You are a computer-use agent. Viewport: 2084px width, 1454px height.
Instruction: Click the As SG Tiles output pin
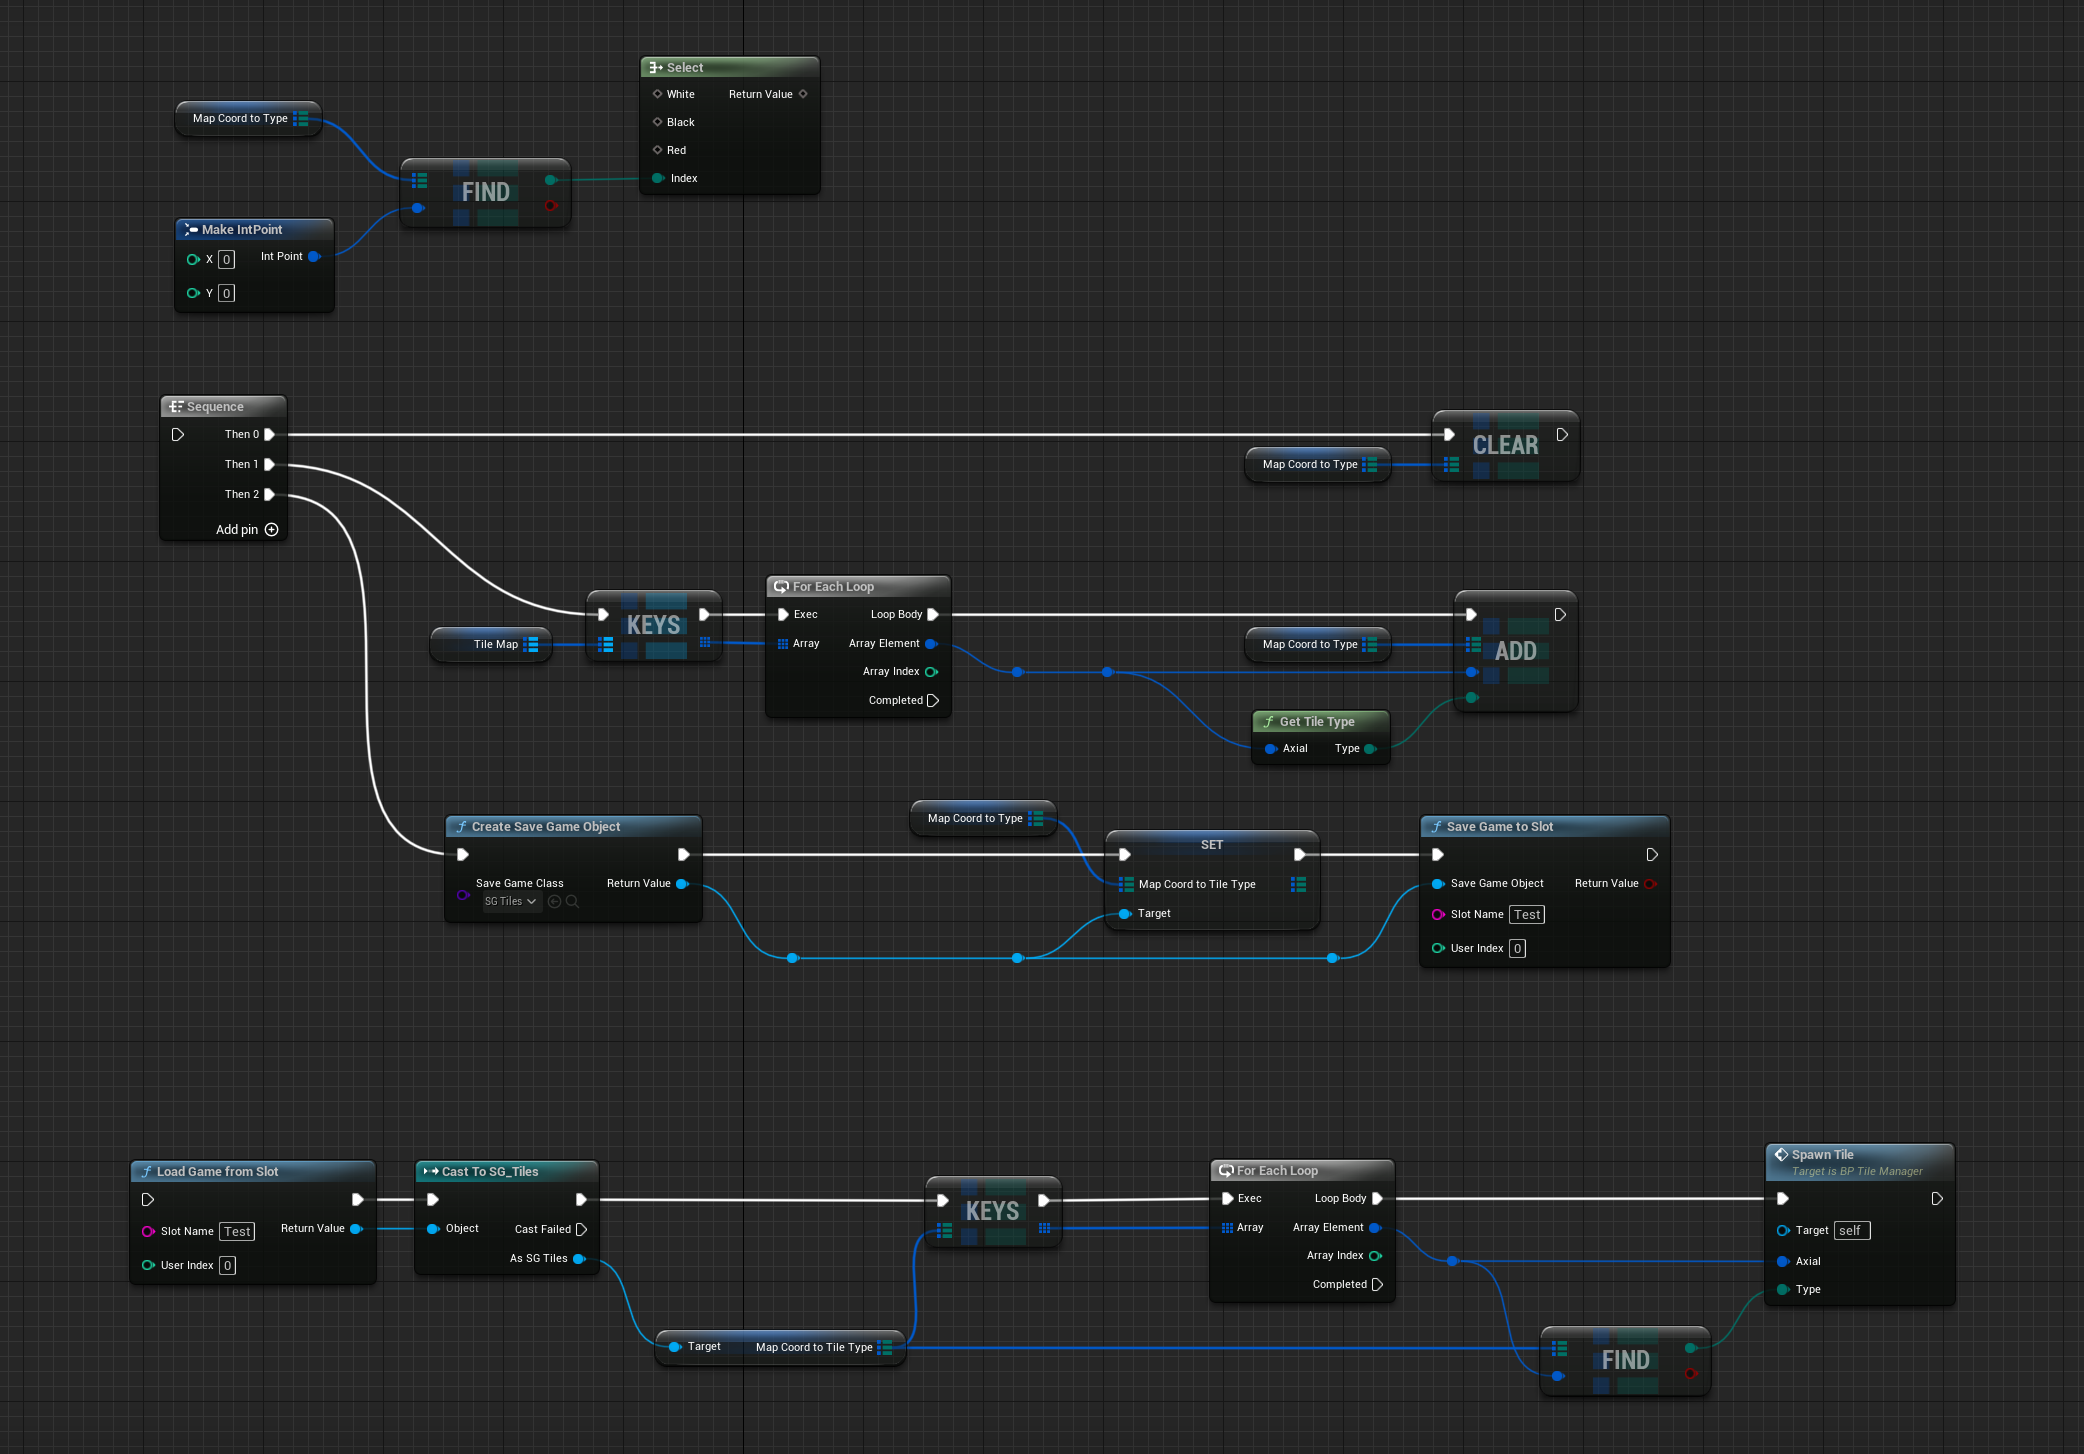pos(578,1258)
